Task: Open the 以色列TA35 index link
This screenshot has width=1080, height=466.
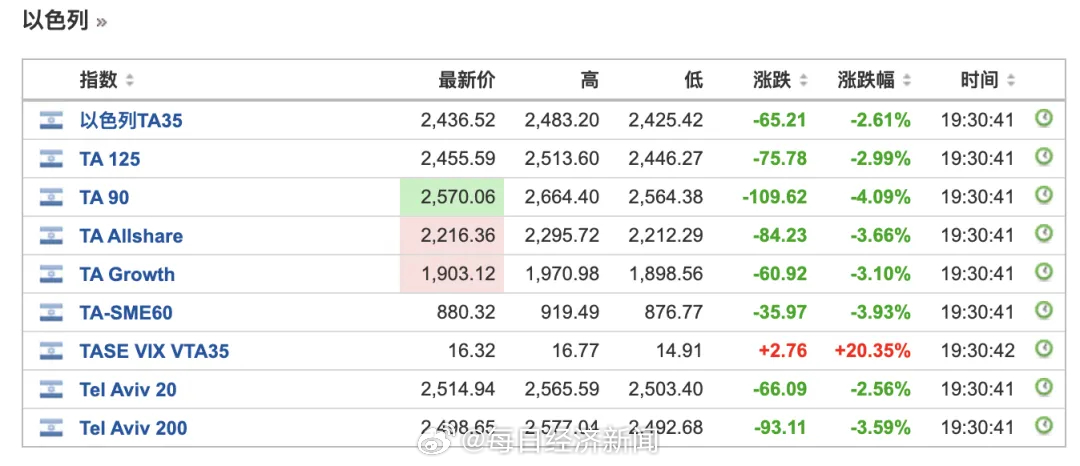Action: 131,120
